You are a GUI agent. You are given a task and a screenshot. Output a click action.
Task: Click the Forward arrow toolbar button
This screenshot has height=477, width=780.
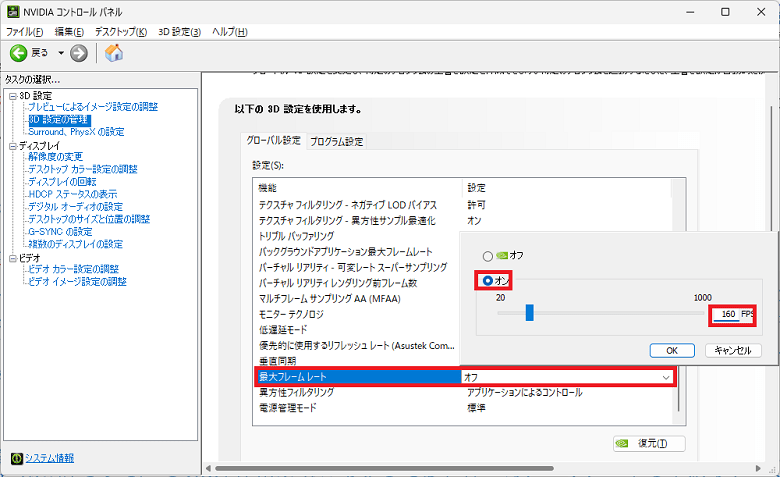[79, 52]
